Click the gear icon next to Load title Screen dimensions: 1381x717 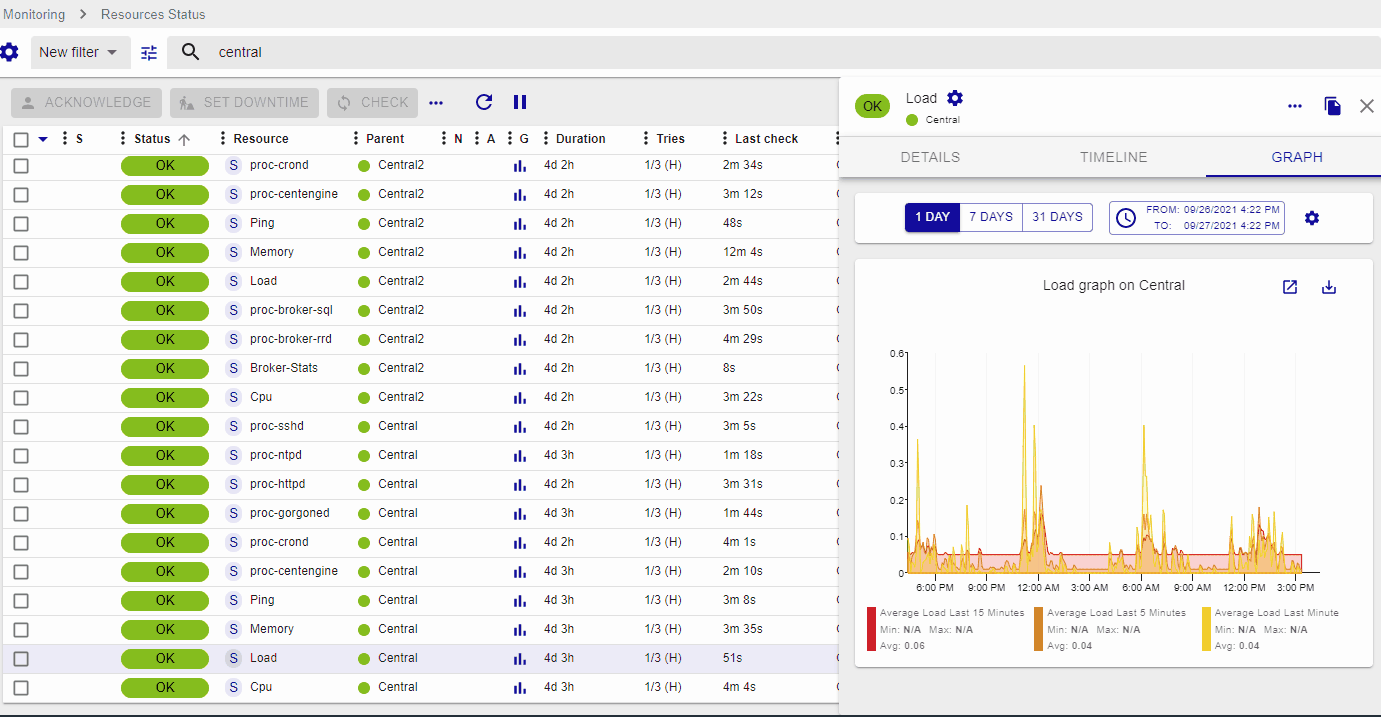coord(955,98)
